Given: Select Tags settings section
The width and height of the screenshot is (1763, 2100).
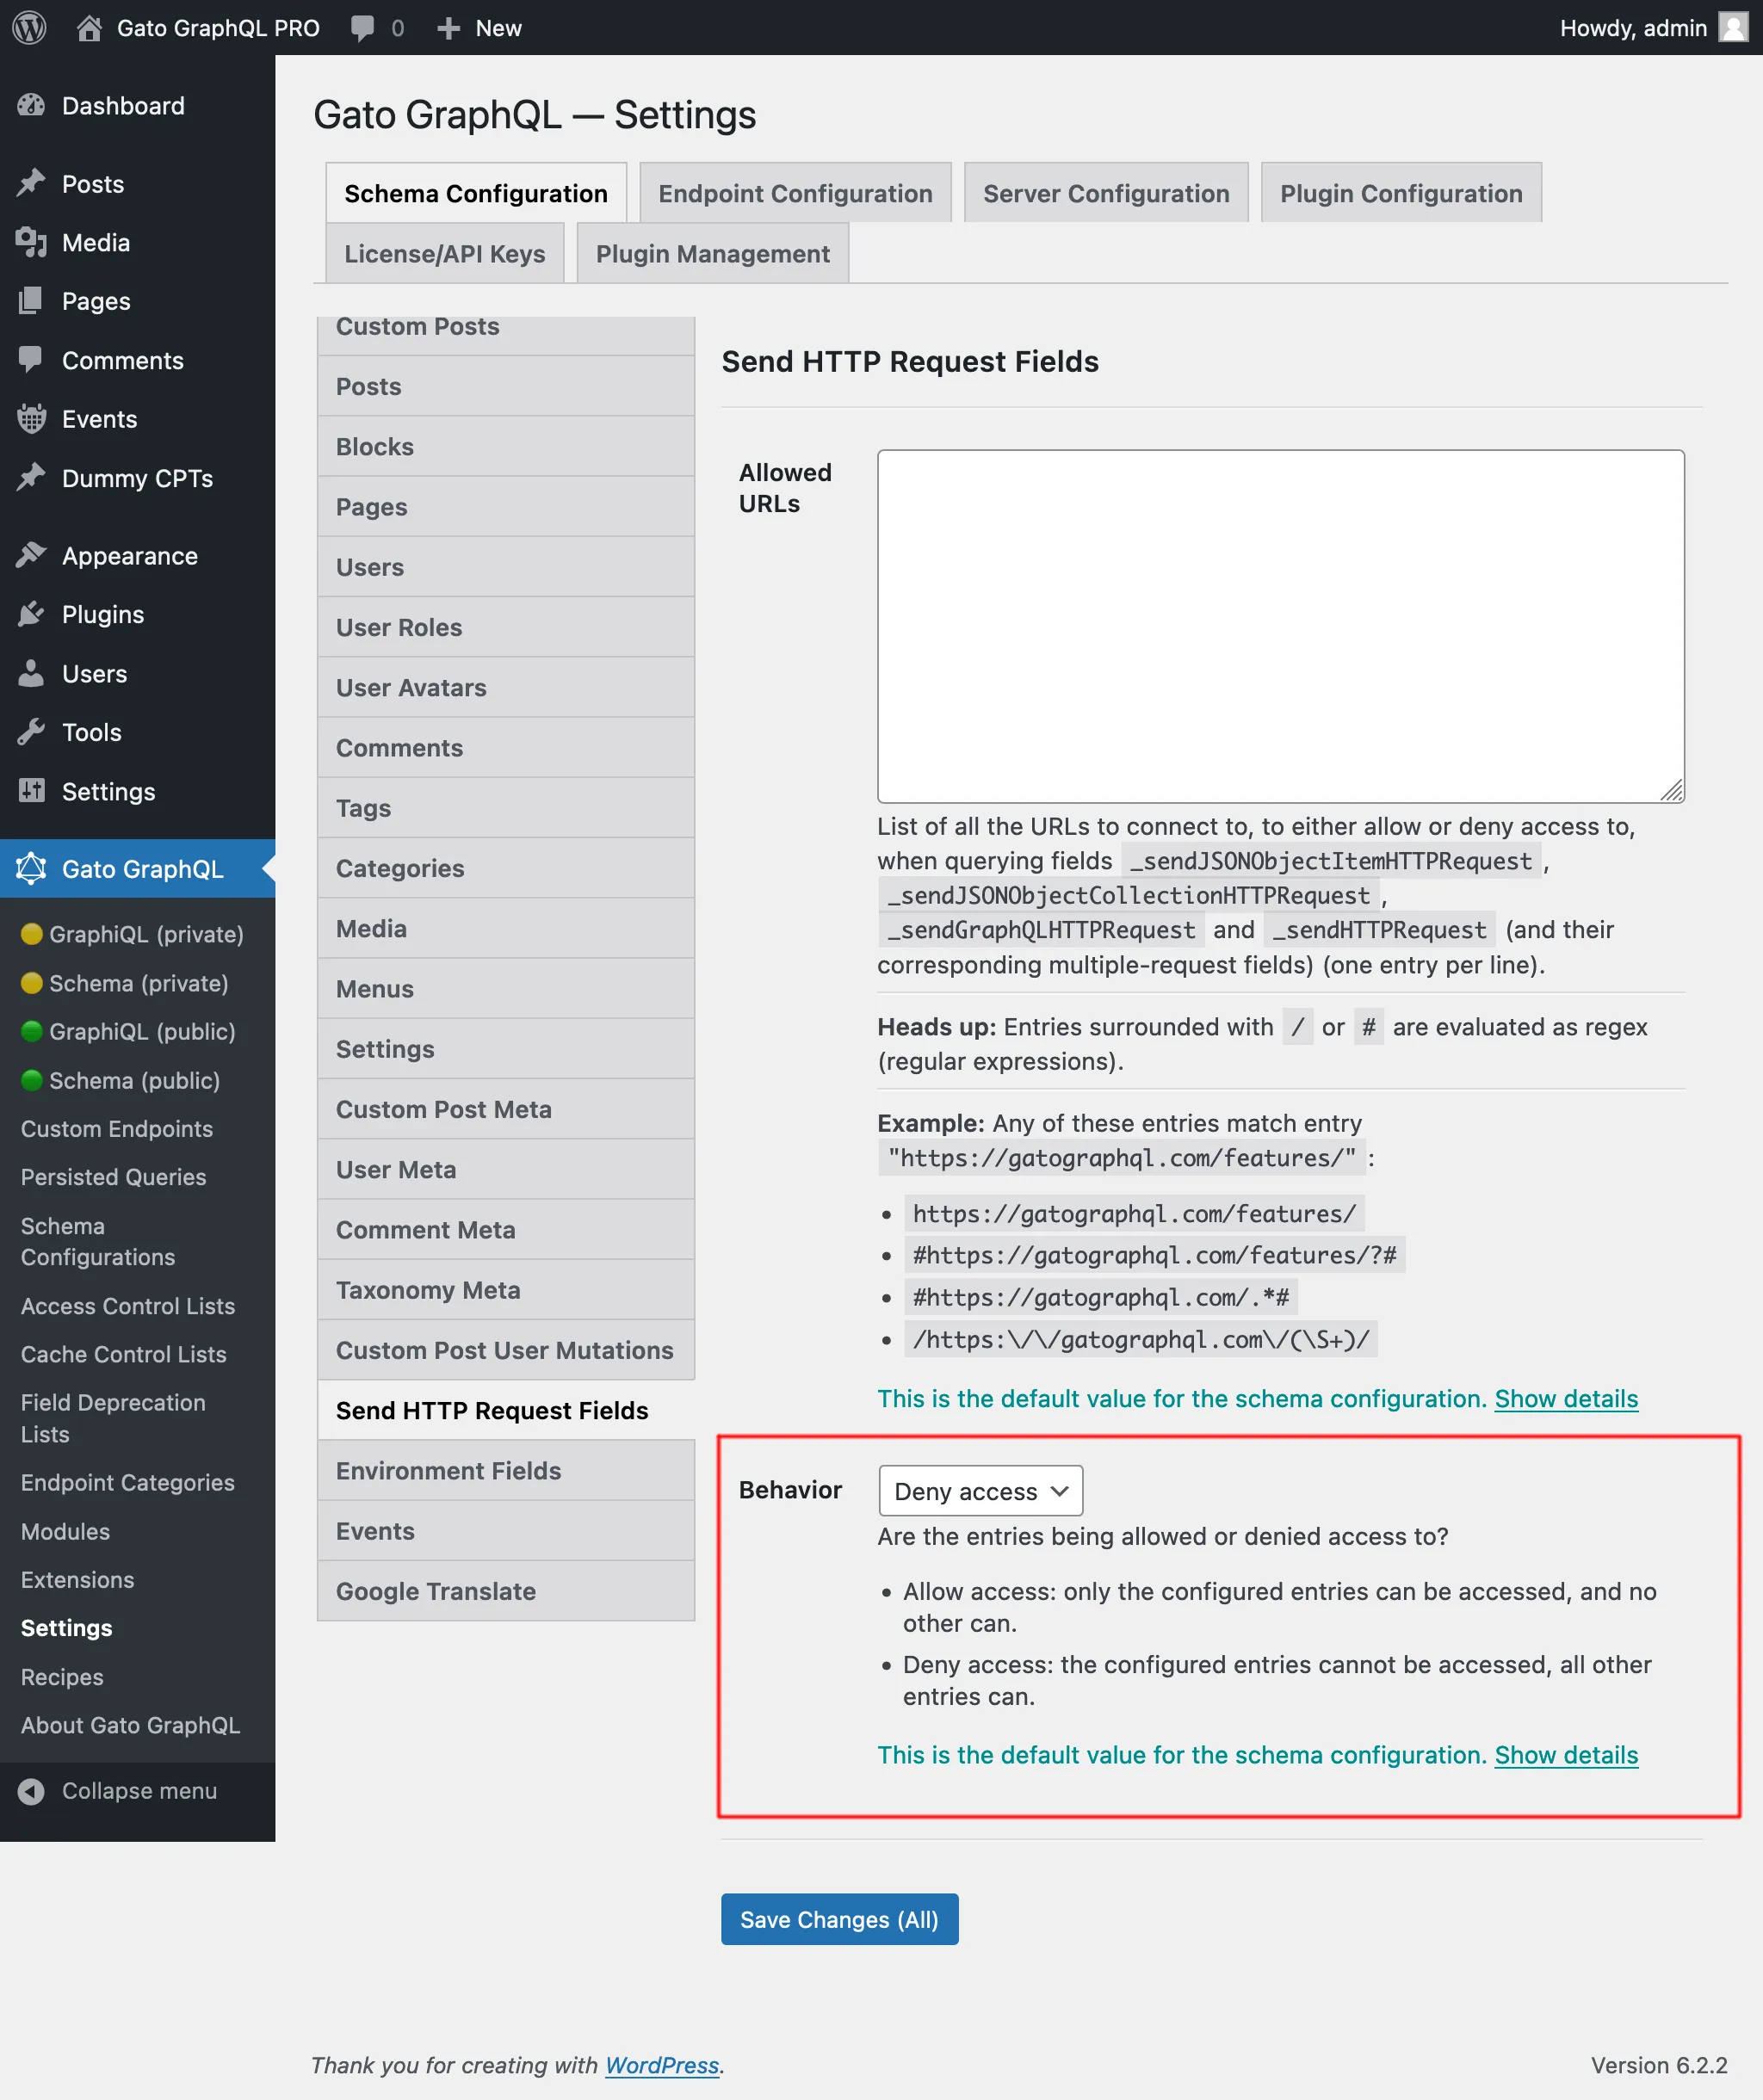Looking at the screenshot, I should tap(506, 808).
